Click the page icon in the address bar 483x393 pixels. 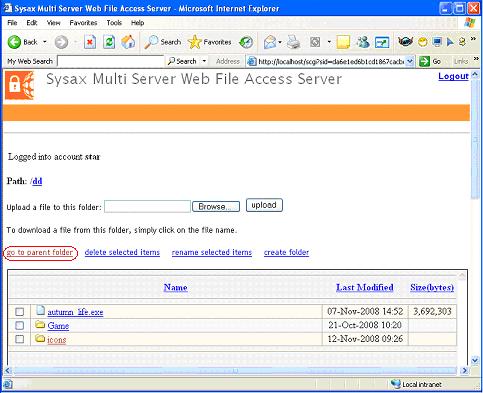click(x=252, y=61)
